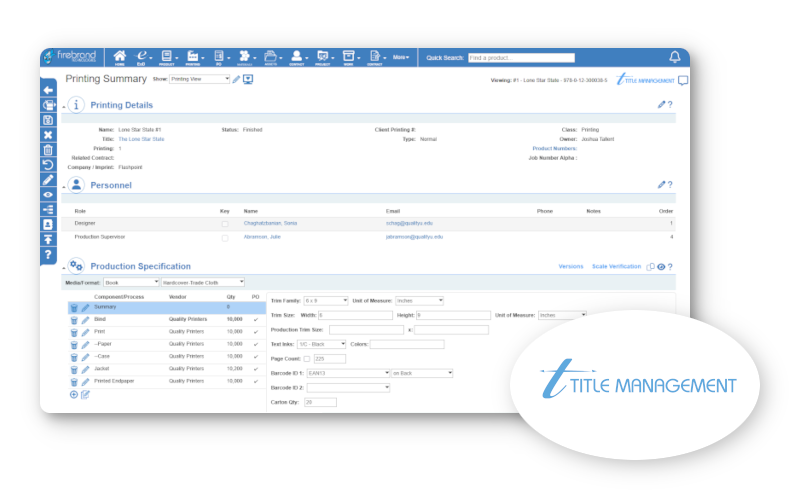This screenshot has width=800, height=500.
Task: Open the Media/Format Book dropdown
Action: (132, 282)
